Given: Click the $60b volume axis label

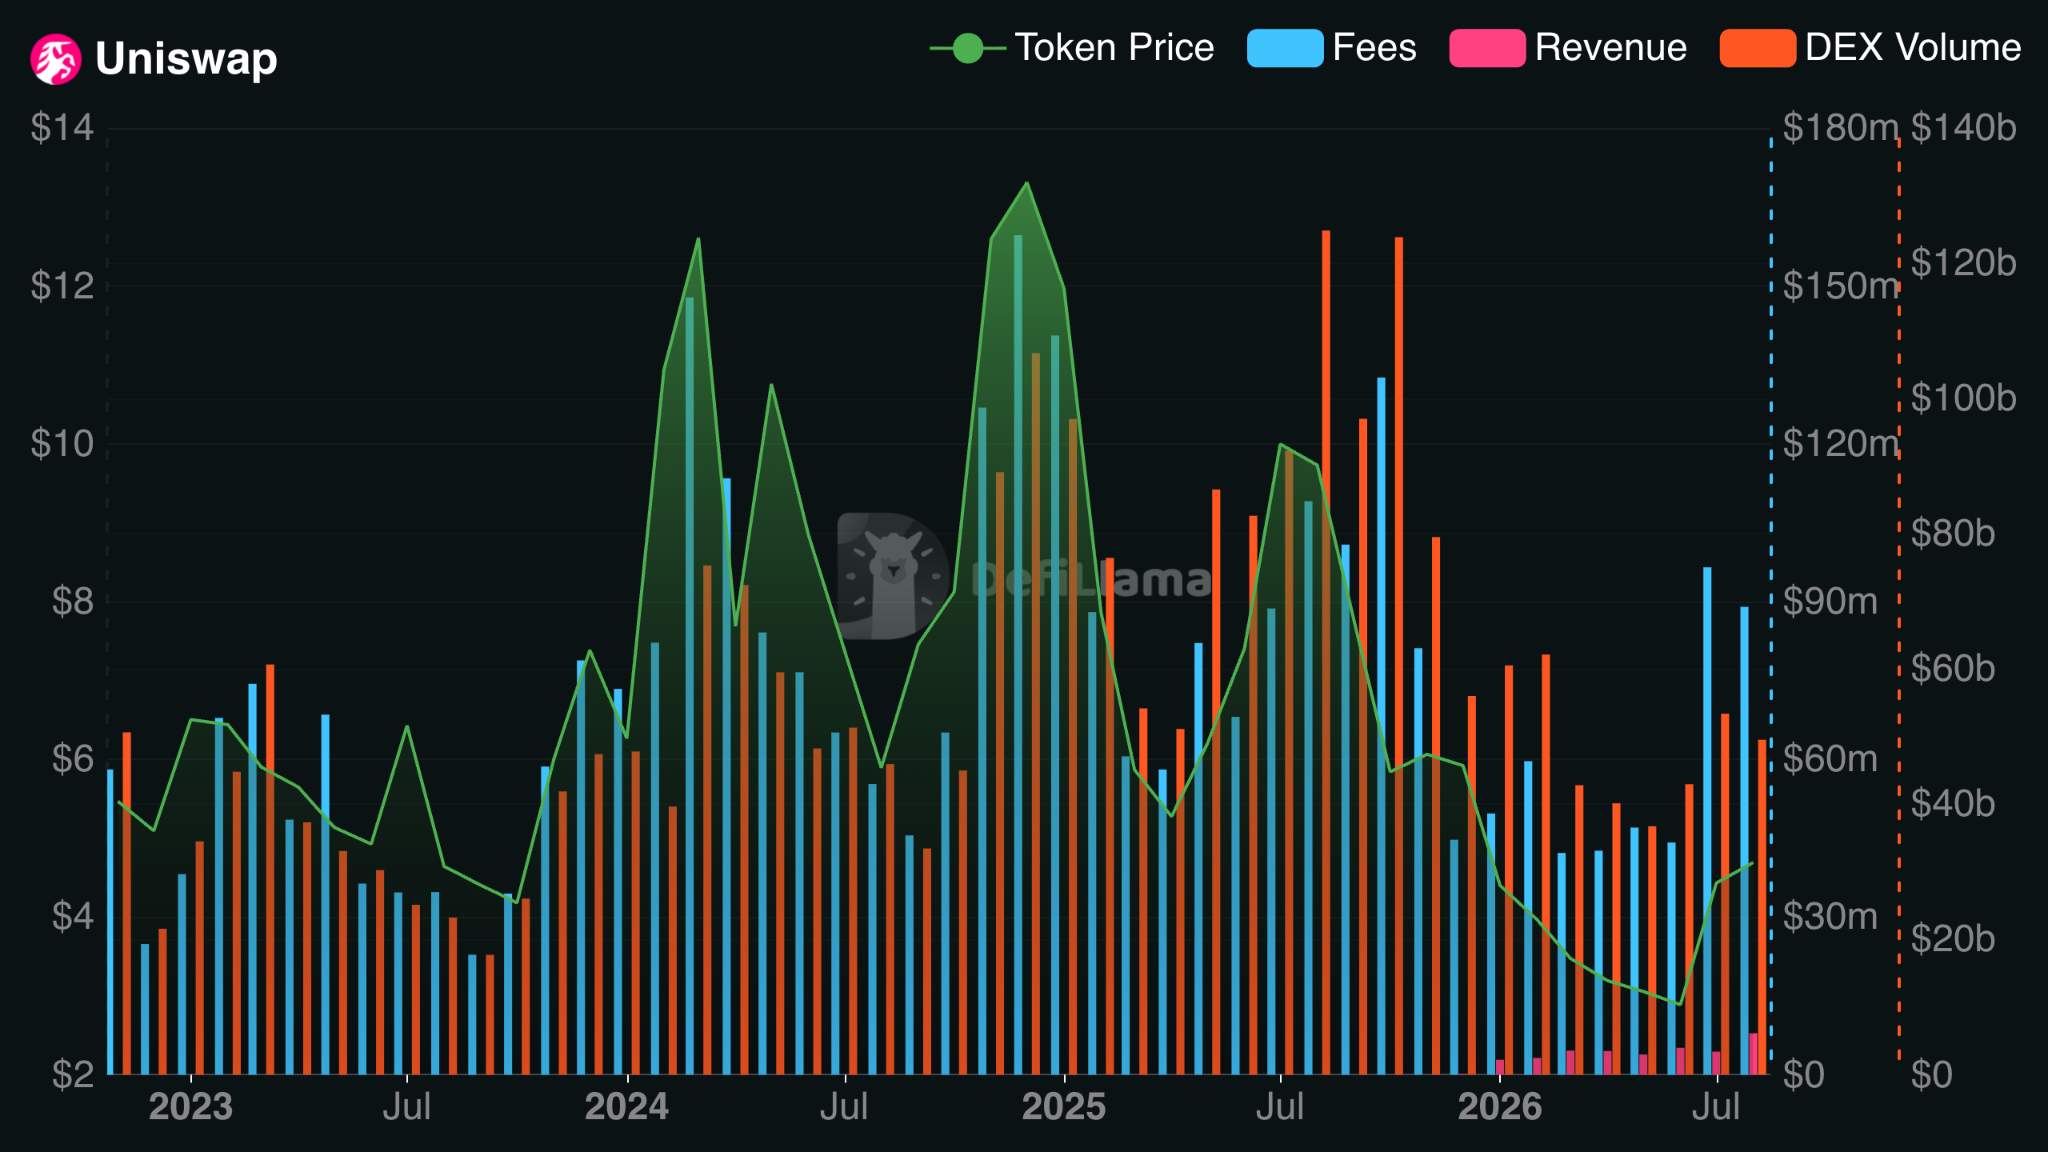Looking at the screenshot, I should (x=1952, y=668).
